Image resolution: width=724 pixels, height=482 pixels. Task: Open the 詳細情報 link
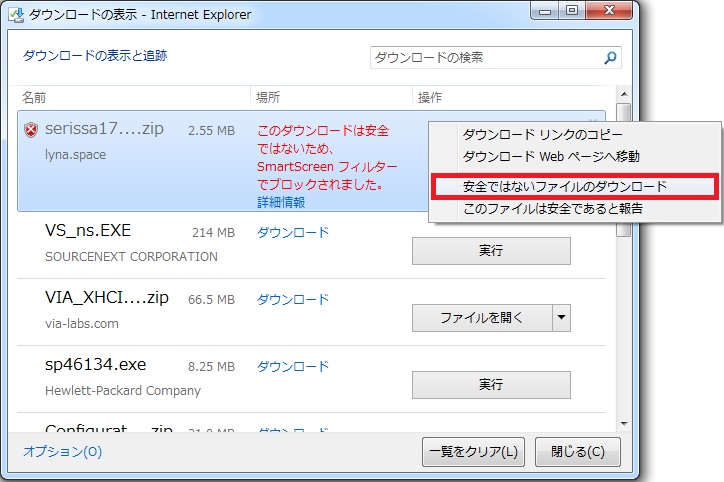[281, 202]
